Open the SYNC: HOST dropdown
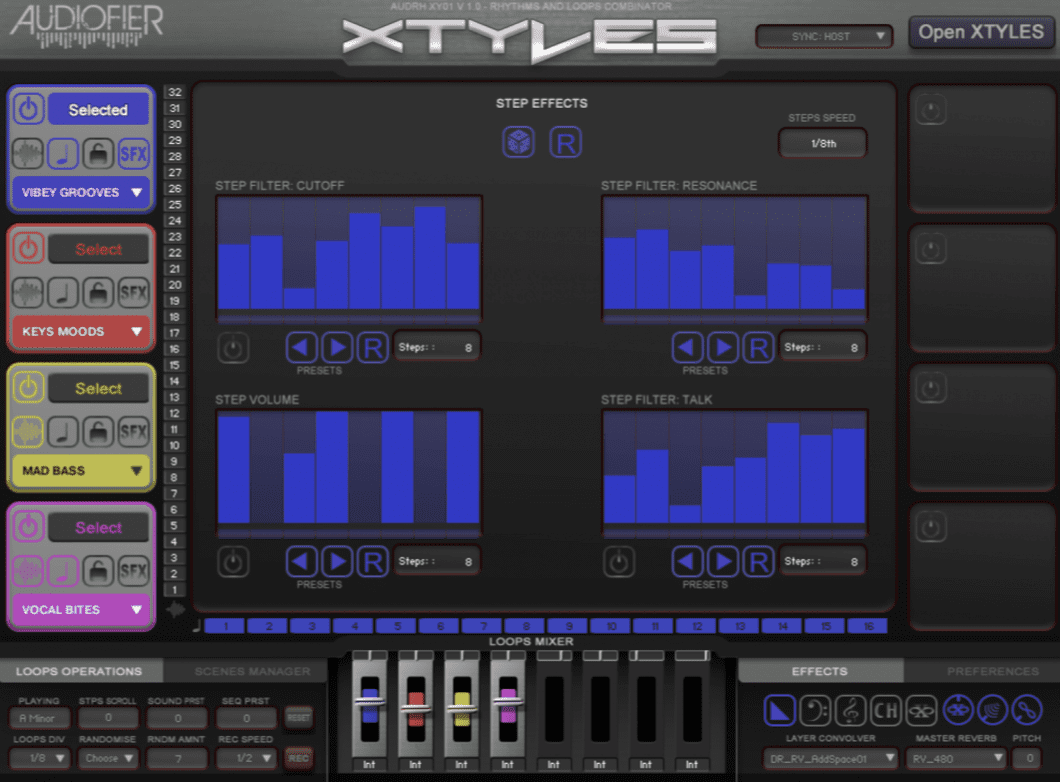The height and width of the screenshot is (782, 1060). (824, 36)
